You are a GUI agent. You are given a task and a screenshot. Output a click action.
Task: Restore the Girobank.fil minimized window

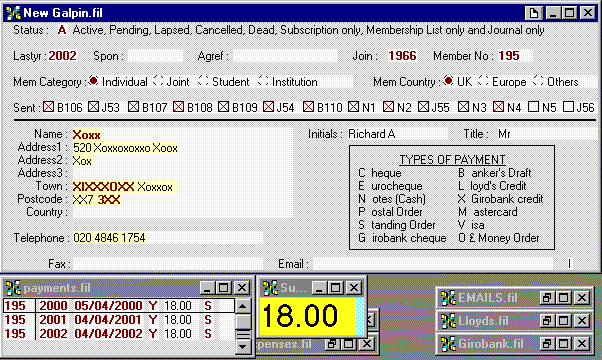(x=547, y=343)
